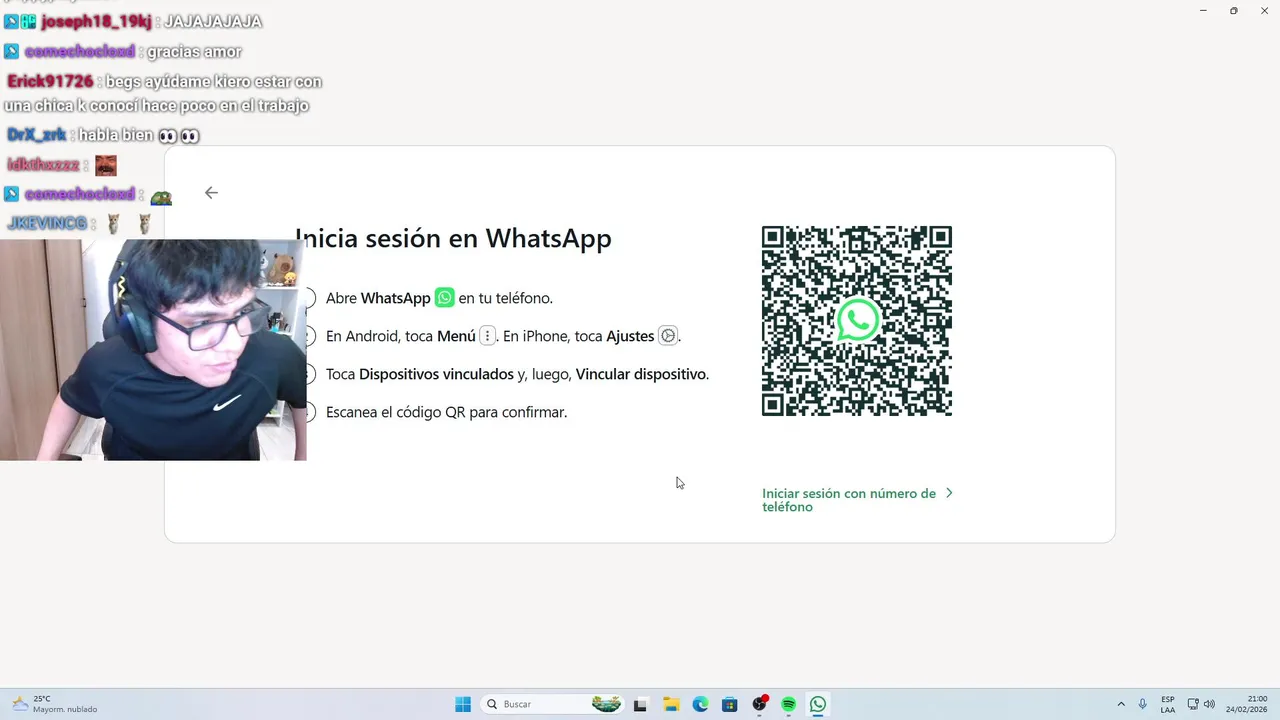The image size is (1280, 720).
Task: Open File Explorer from the taskbar
Action: (671, 704)
